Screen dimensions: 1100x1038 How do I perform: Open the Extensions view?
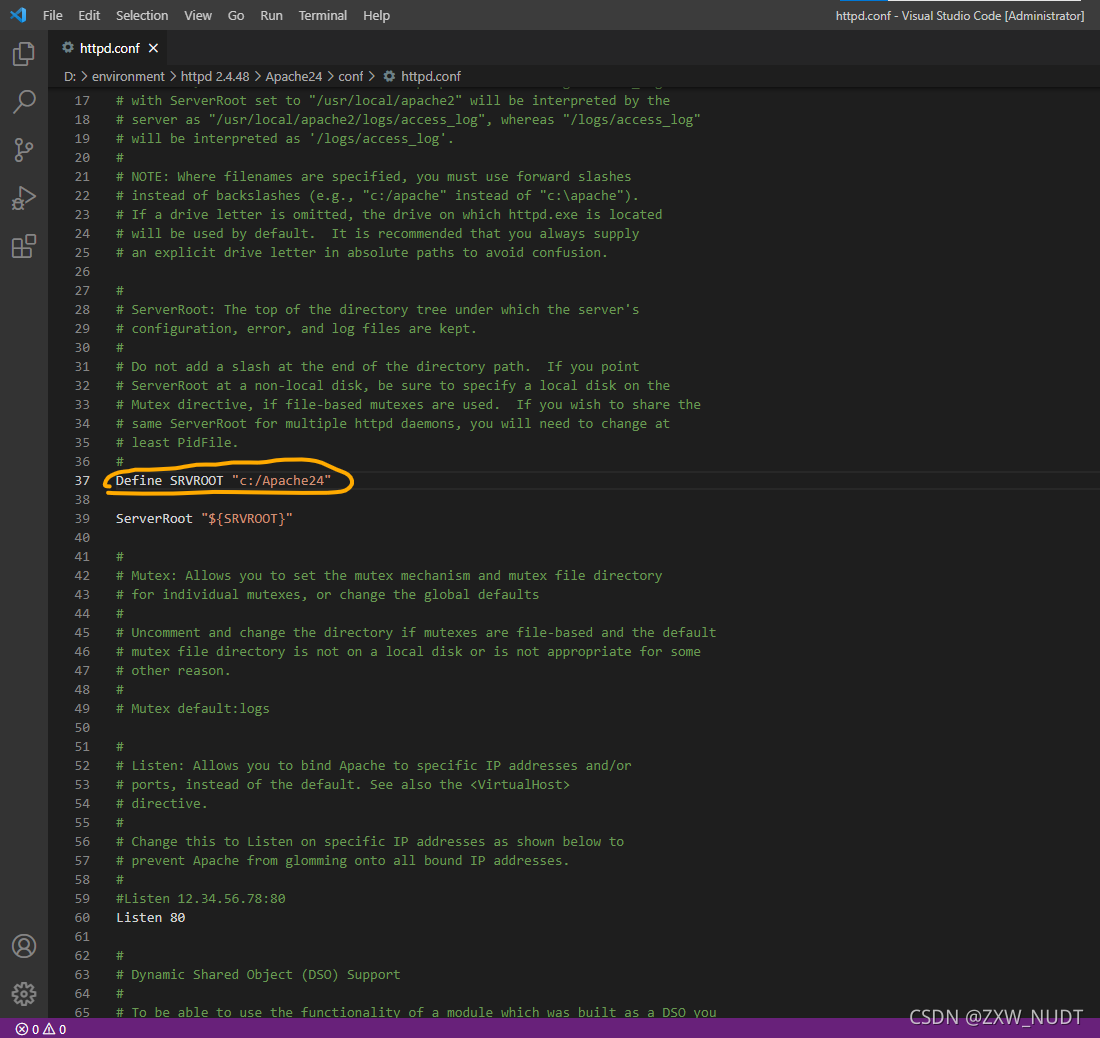(x=24, y=246)
